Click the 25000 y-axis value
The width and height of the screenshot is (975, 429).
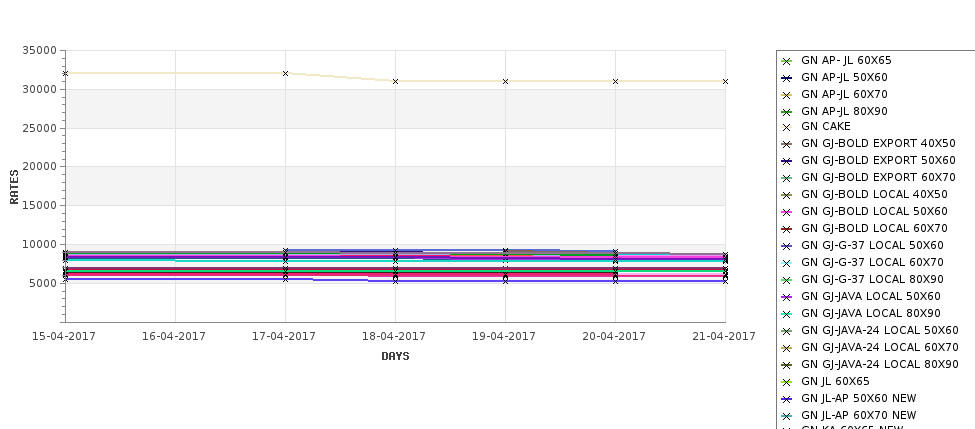pos(40,128)
